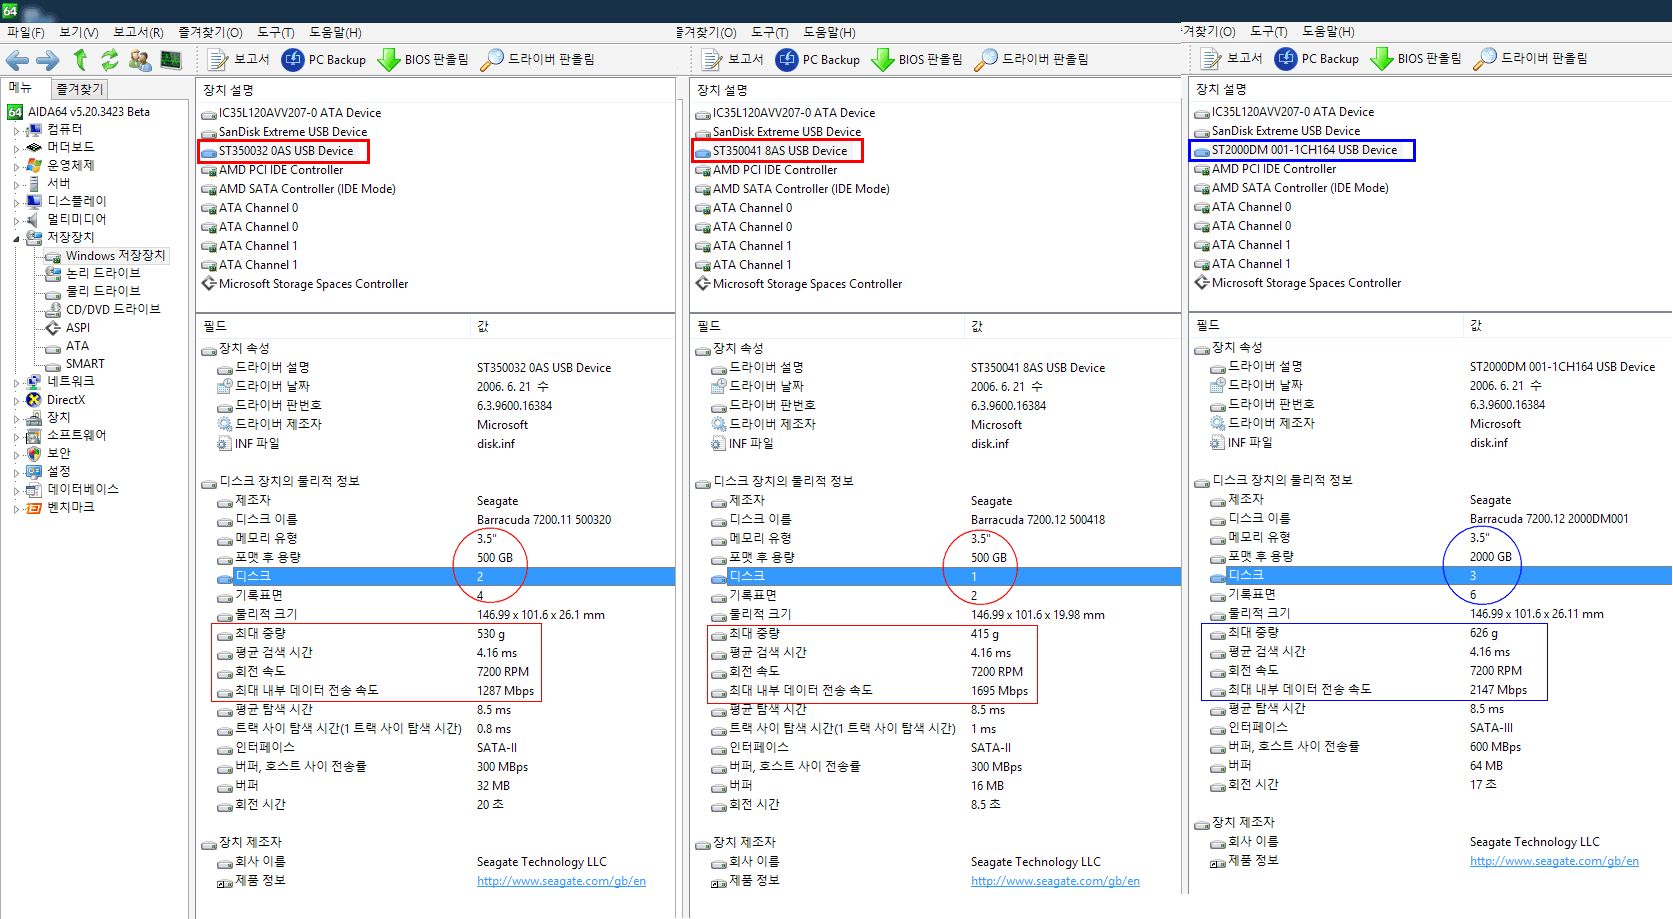This screenshot has height=919, width=1673.
Task: Click the green graph monitor toolbar icon
Action: 171,60
